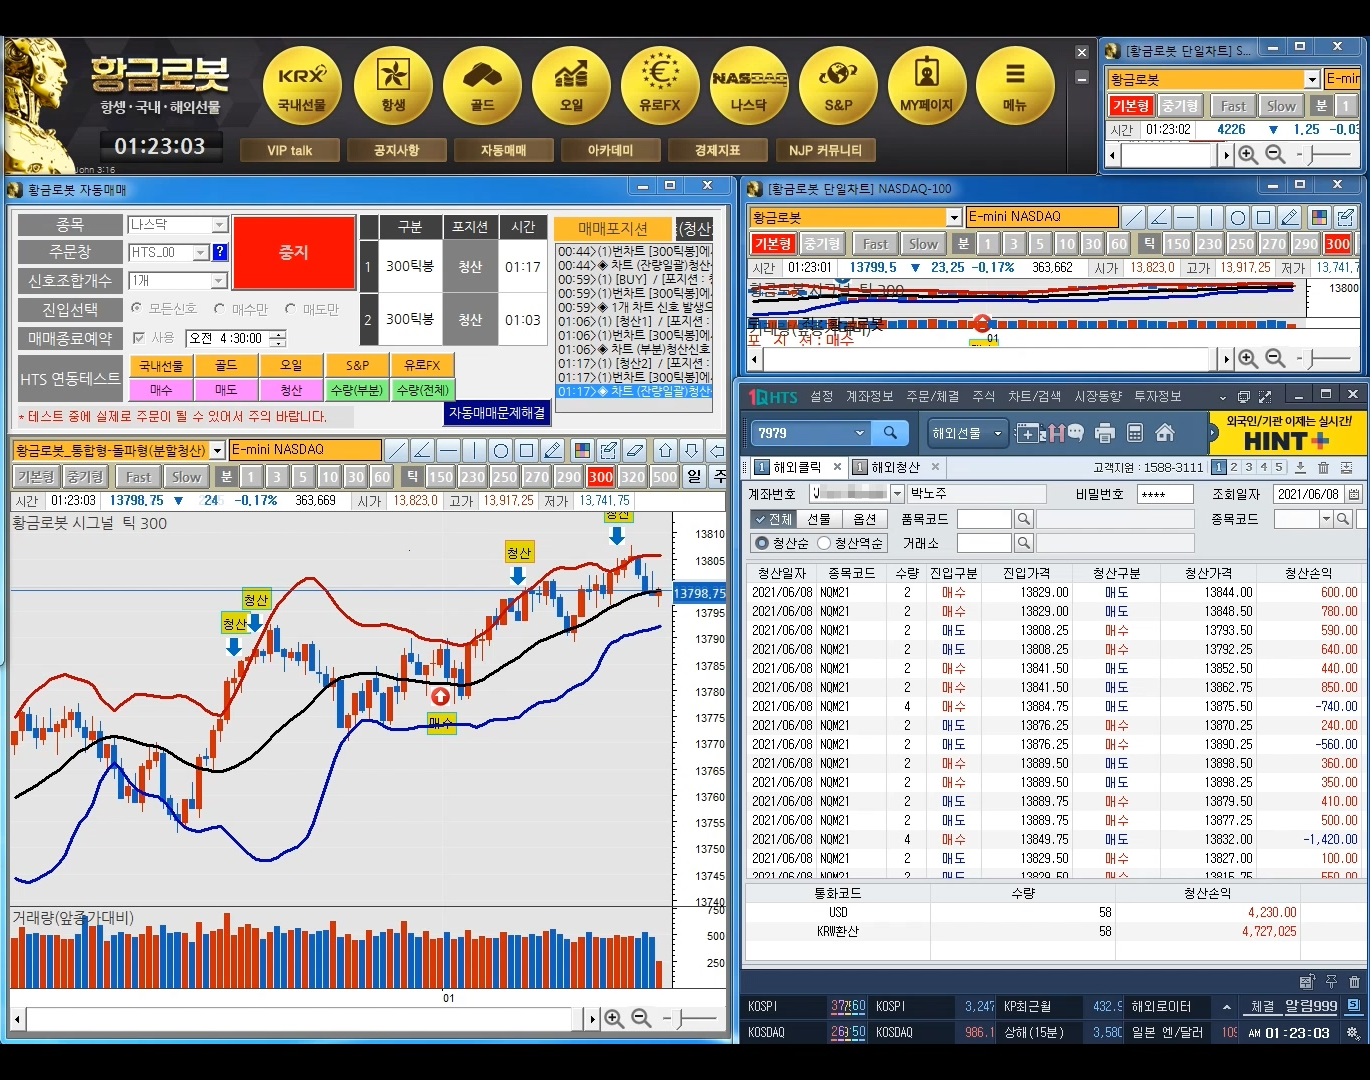Open the calculator icon in HTS toolbar
The width and height of the screenshot is (1372, 1080).
pos(1135,433)
